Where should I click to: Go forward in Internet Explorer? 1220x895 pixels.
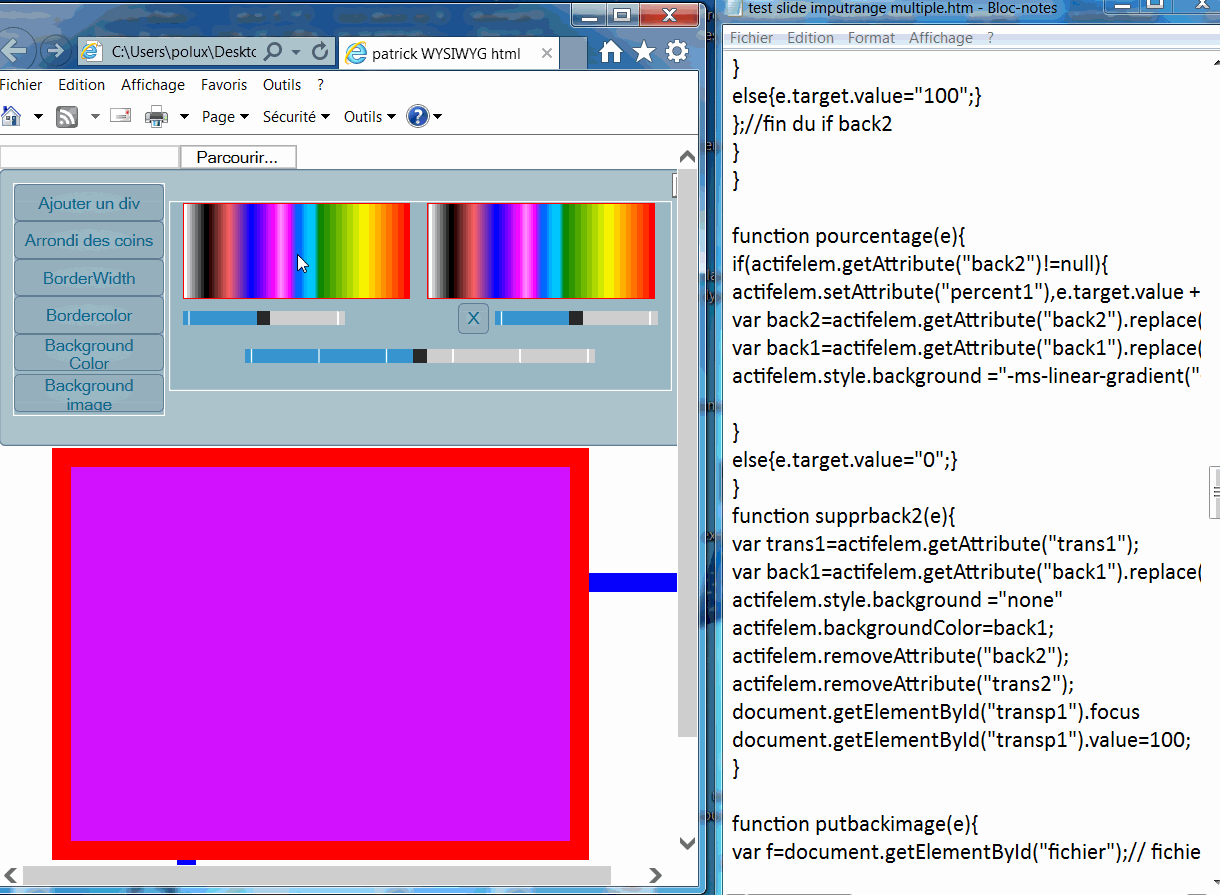tap(55, 51)
